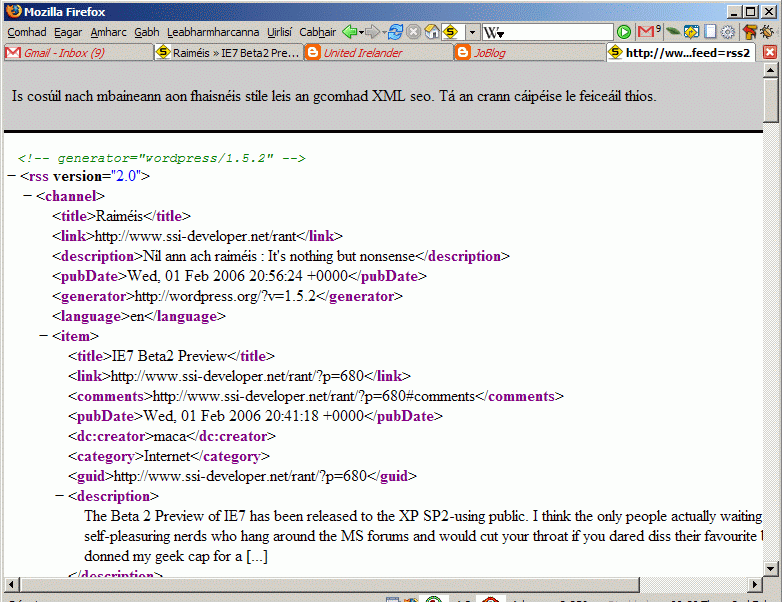Click the pubDate 'Wed, 01 Feb 2006 20:56:24'
The height and width of the screenshot is (602, 782).
click(214, 276)
